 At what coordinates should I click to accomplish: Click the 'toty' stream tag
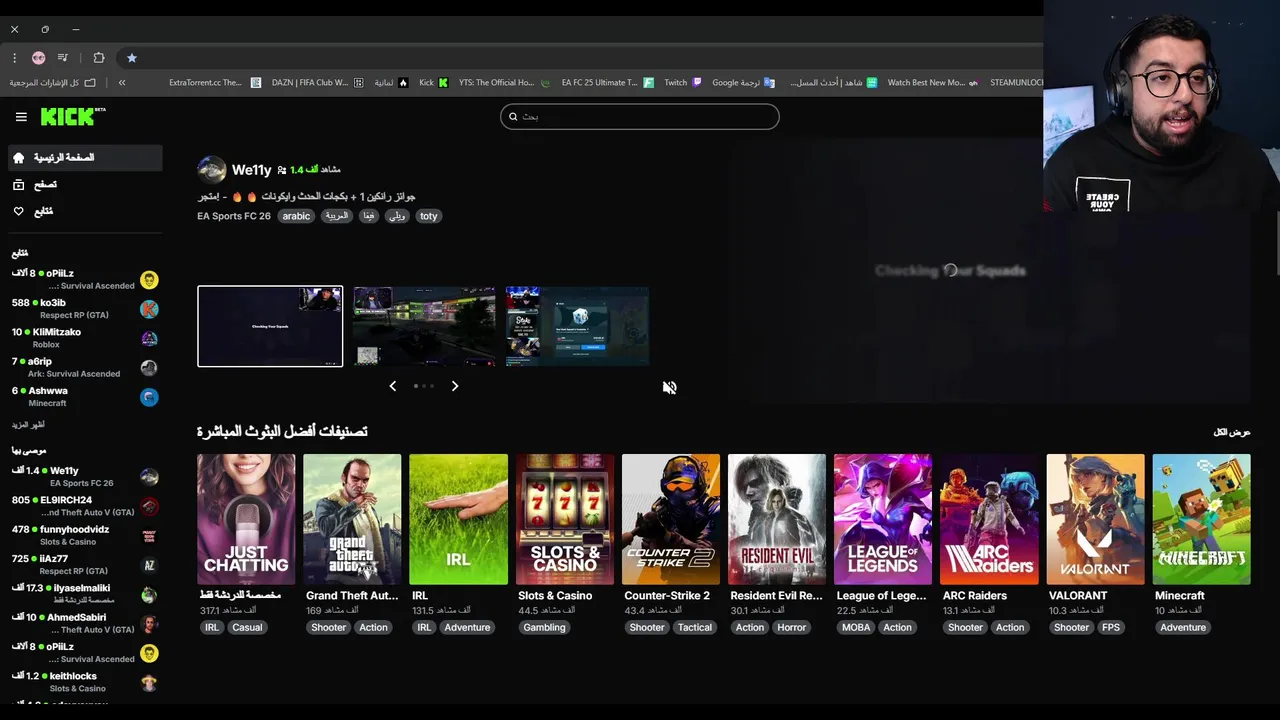point(429,216)
